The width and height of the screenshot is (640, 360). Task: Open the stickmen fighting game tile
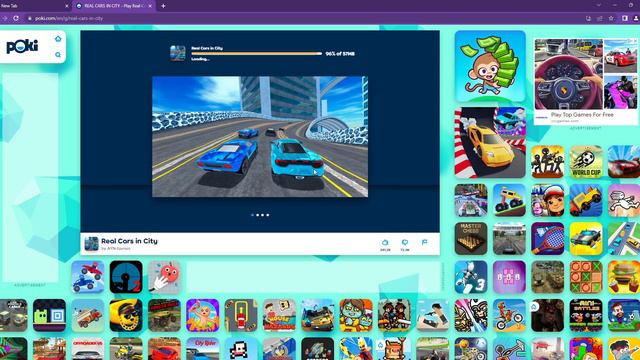point(547,162)
